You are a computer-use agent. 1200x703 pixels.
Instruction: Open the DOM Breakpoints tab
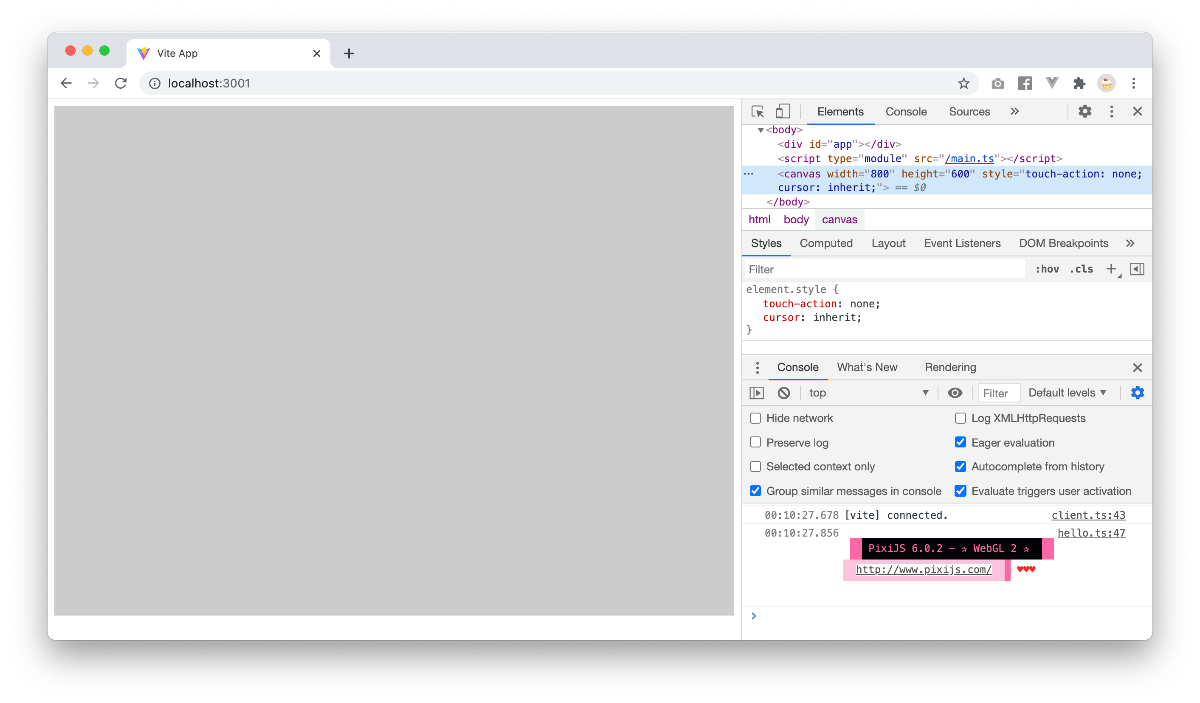(1063, 243)
